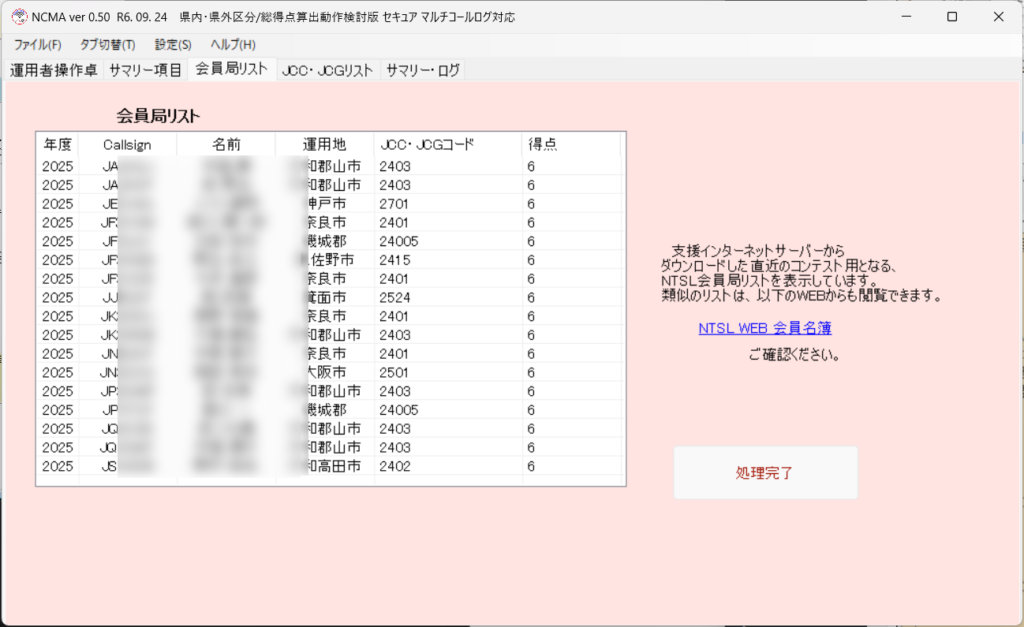The image size is (1024, 627).
Task: Open the NTSL WEB 会員名簿 link
Action: (x=765, y=328)
